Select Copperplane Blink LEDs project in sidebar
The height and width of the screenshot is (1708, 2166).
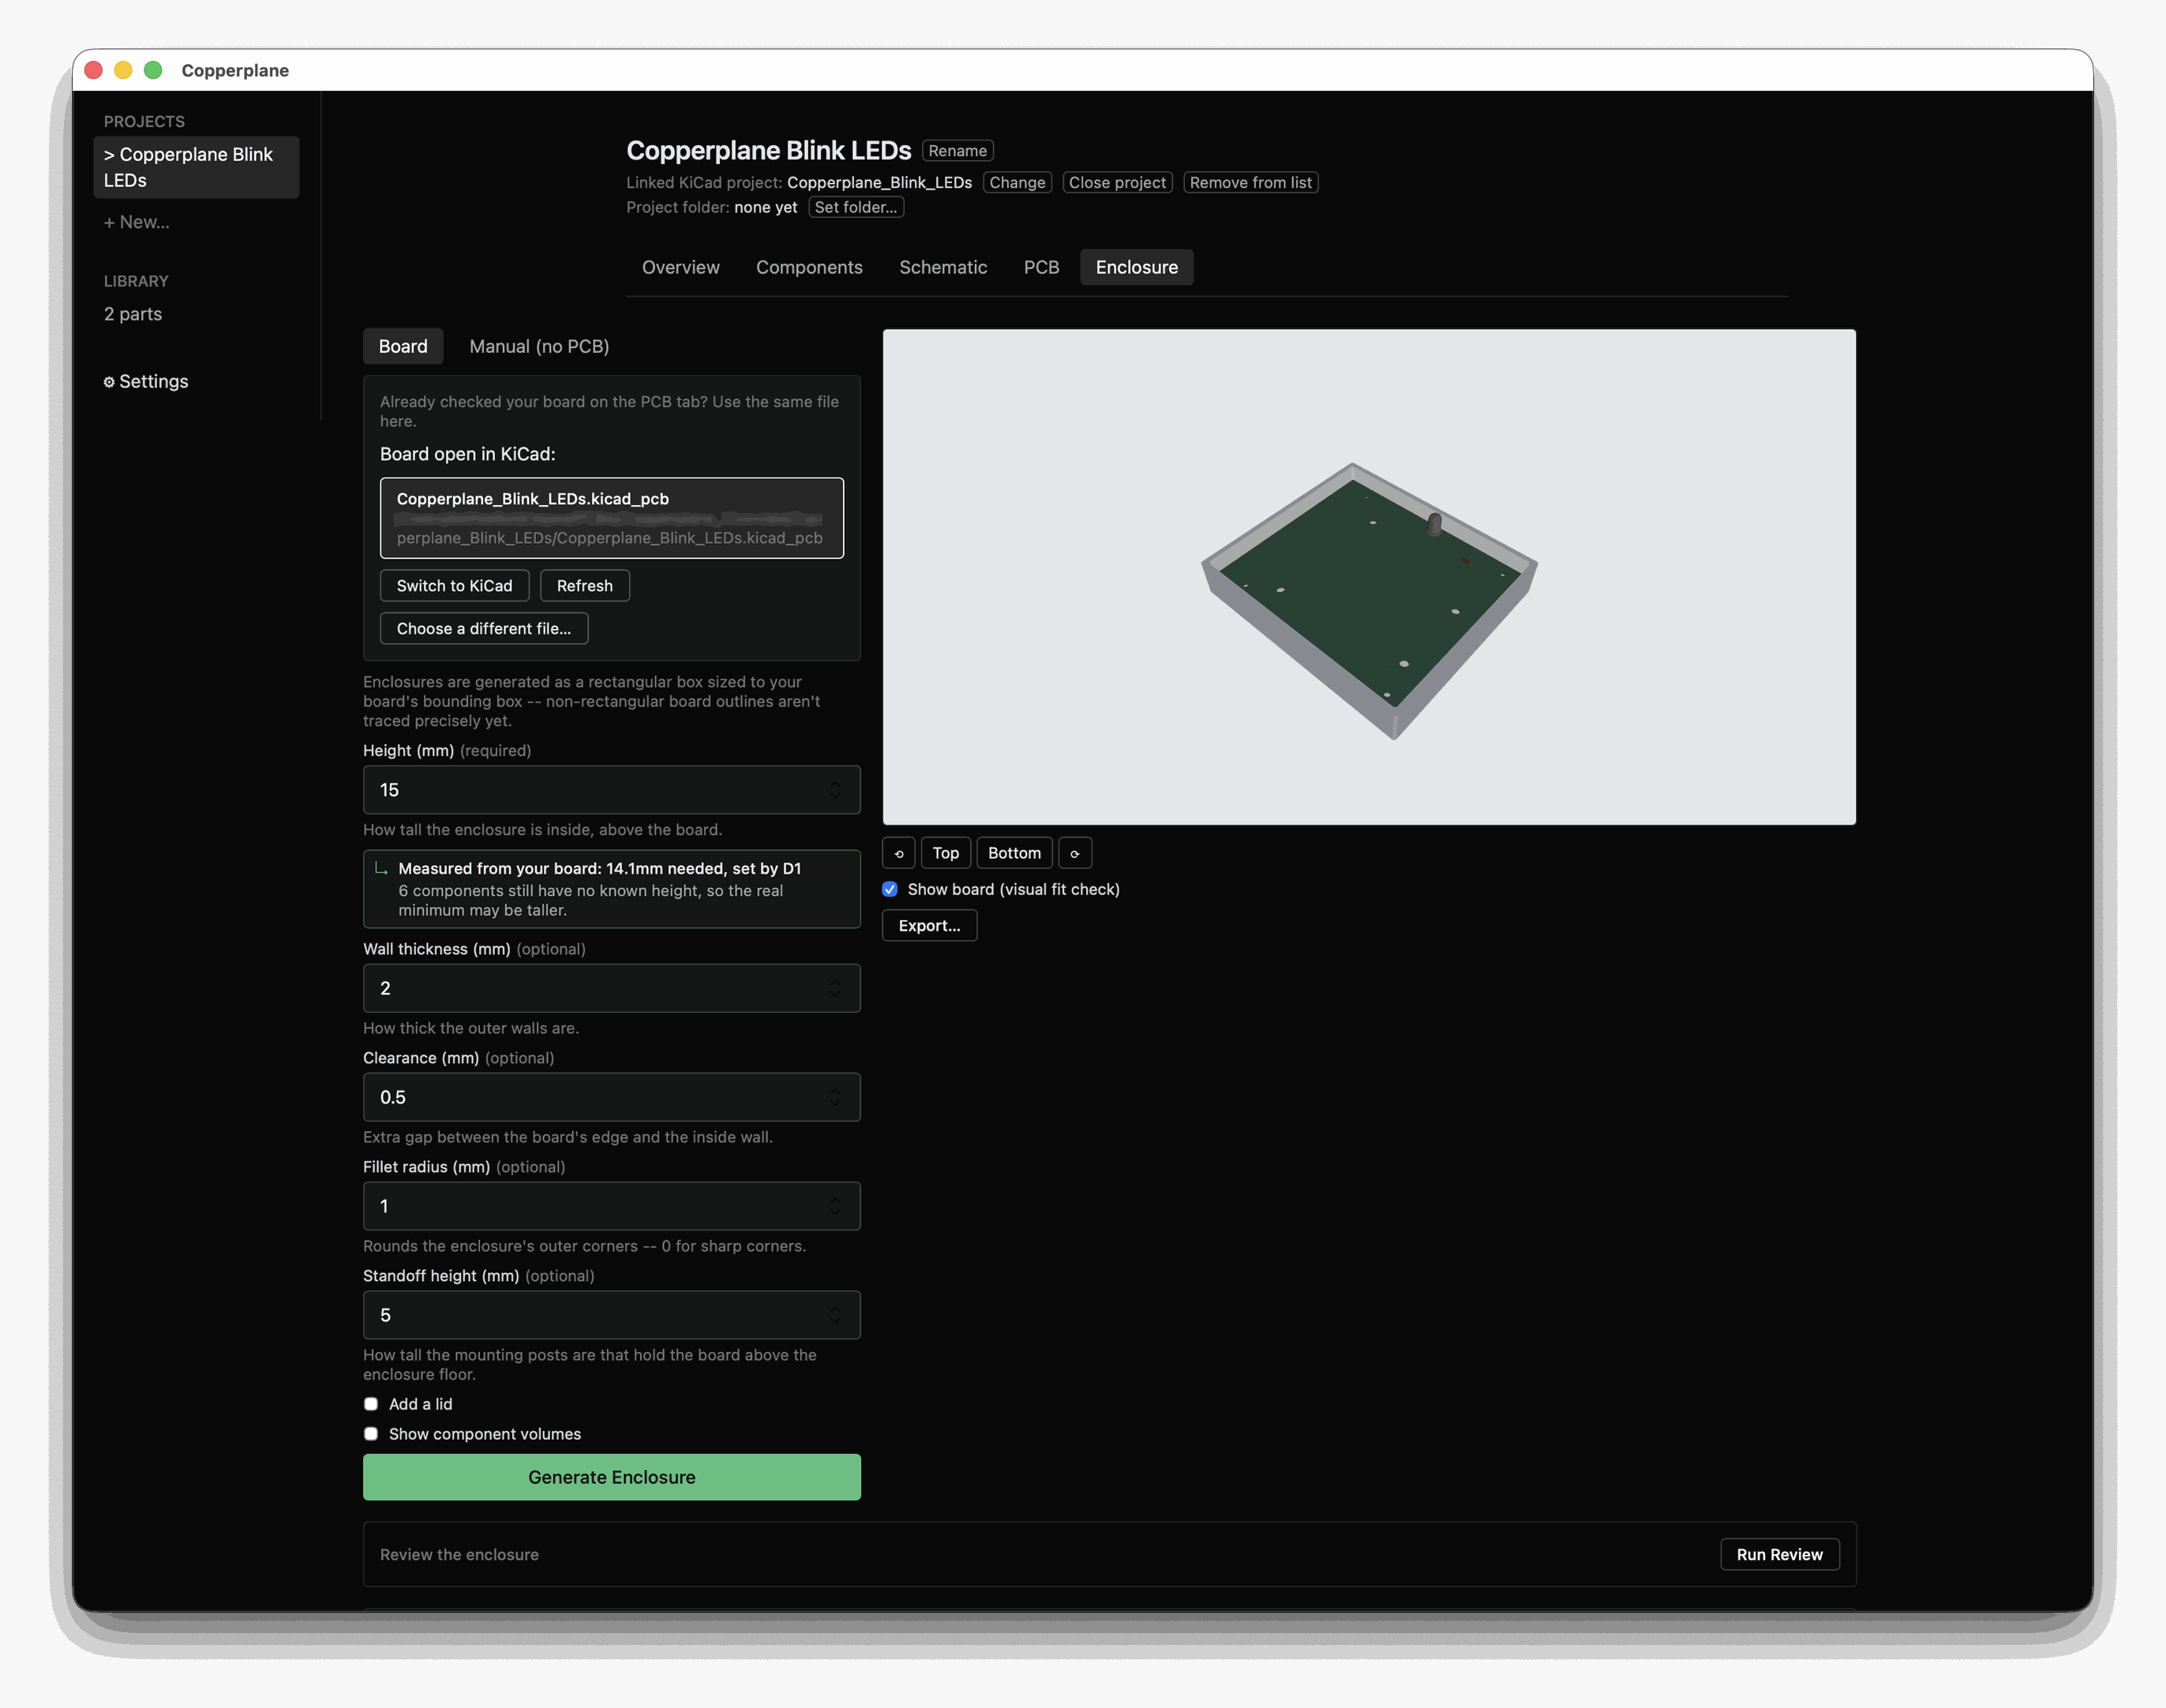pos(196,167)
